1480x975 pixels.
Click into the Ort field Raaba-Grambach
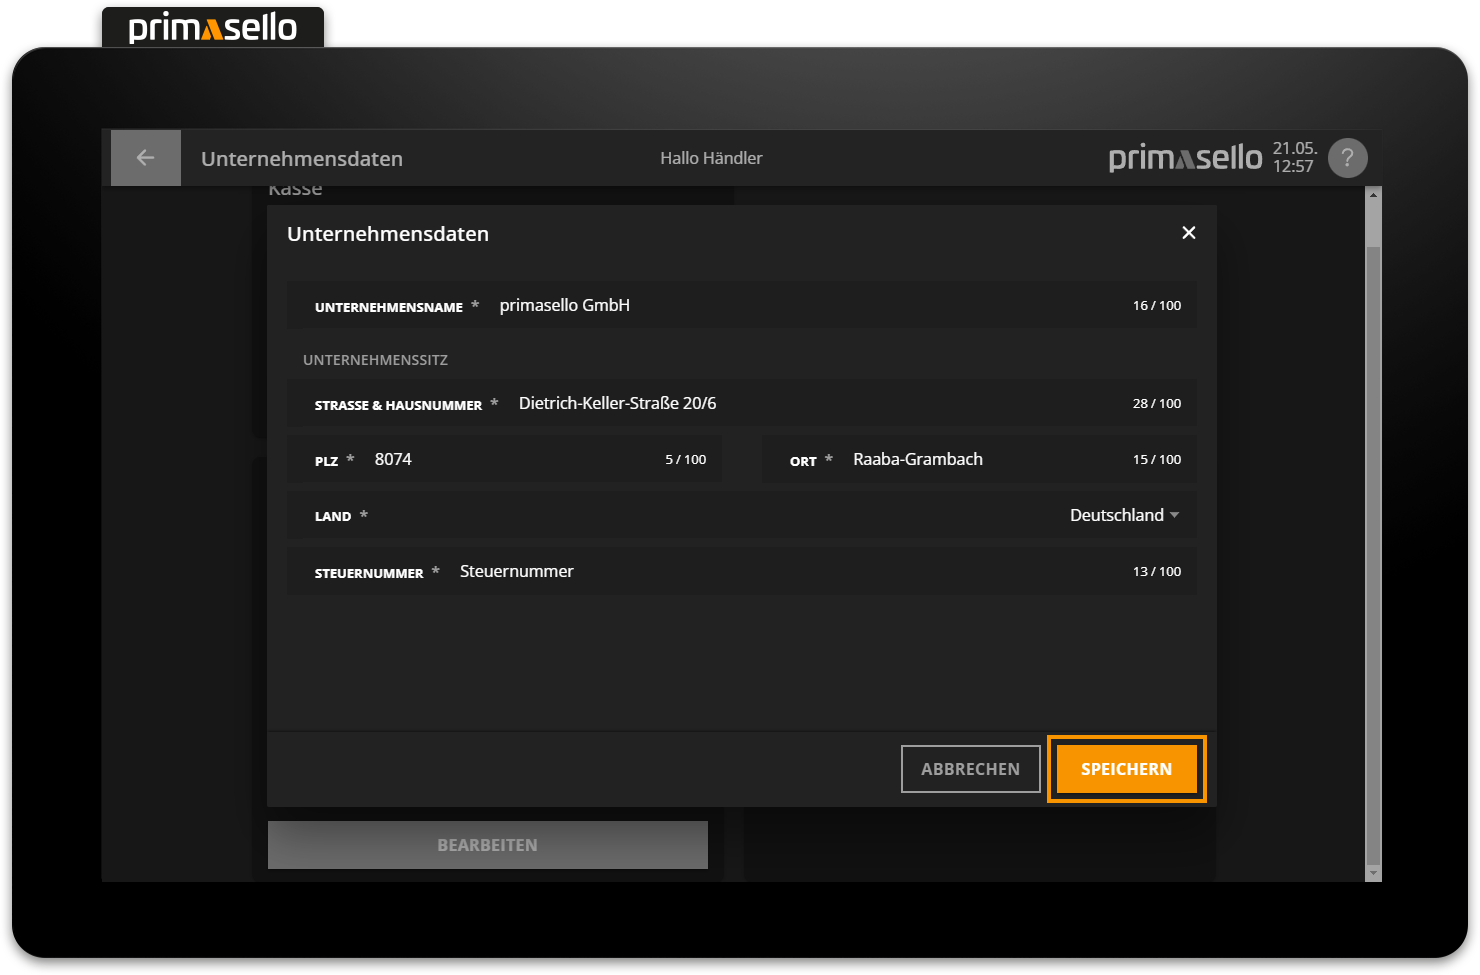click(980, 460)
